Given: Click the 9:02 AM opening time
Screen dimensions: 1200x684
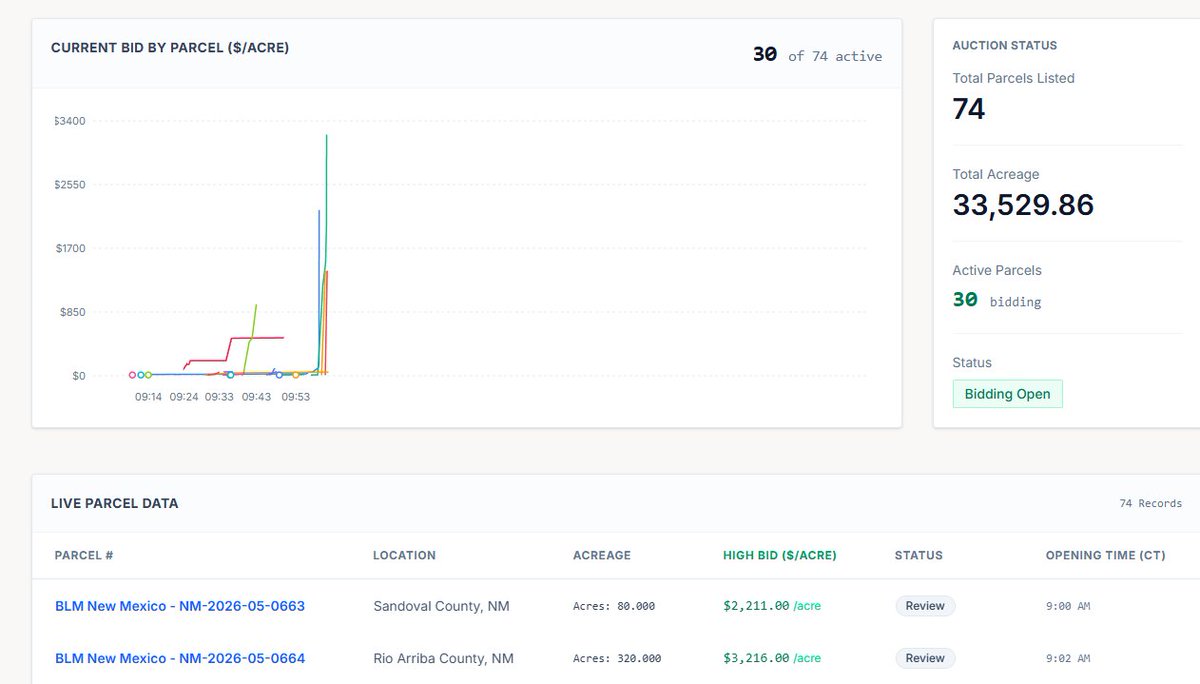Looking at the screenshot, I should pos(1068,658).
